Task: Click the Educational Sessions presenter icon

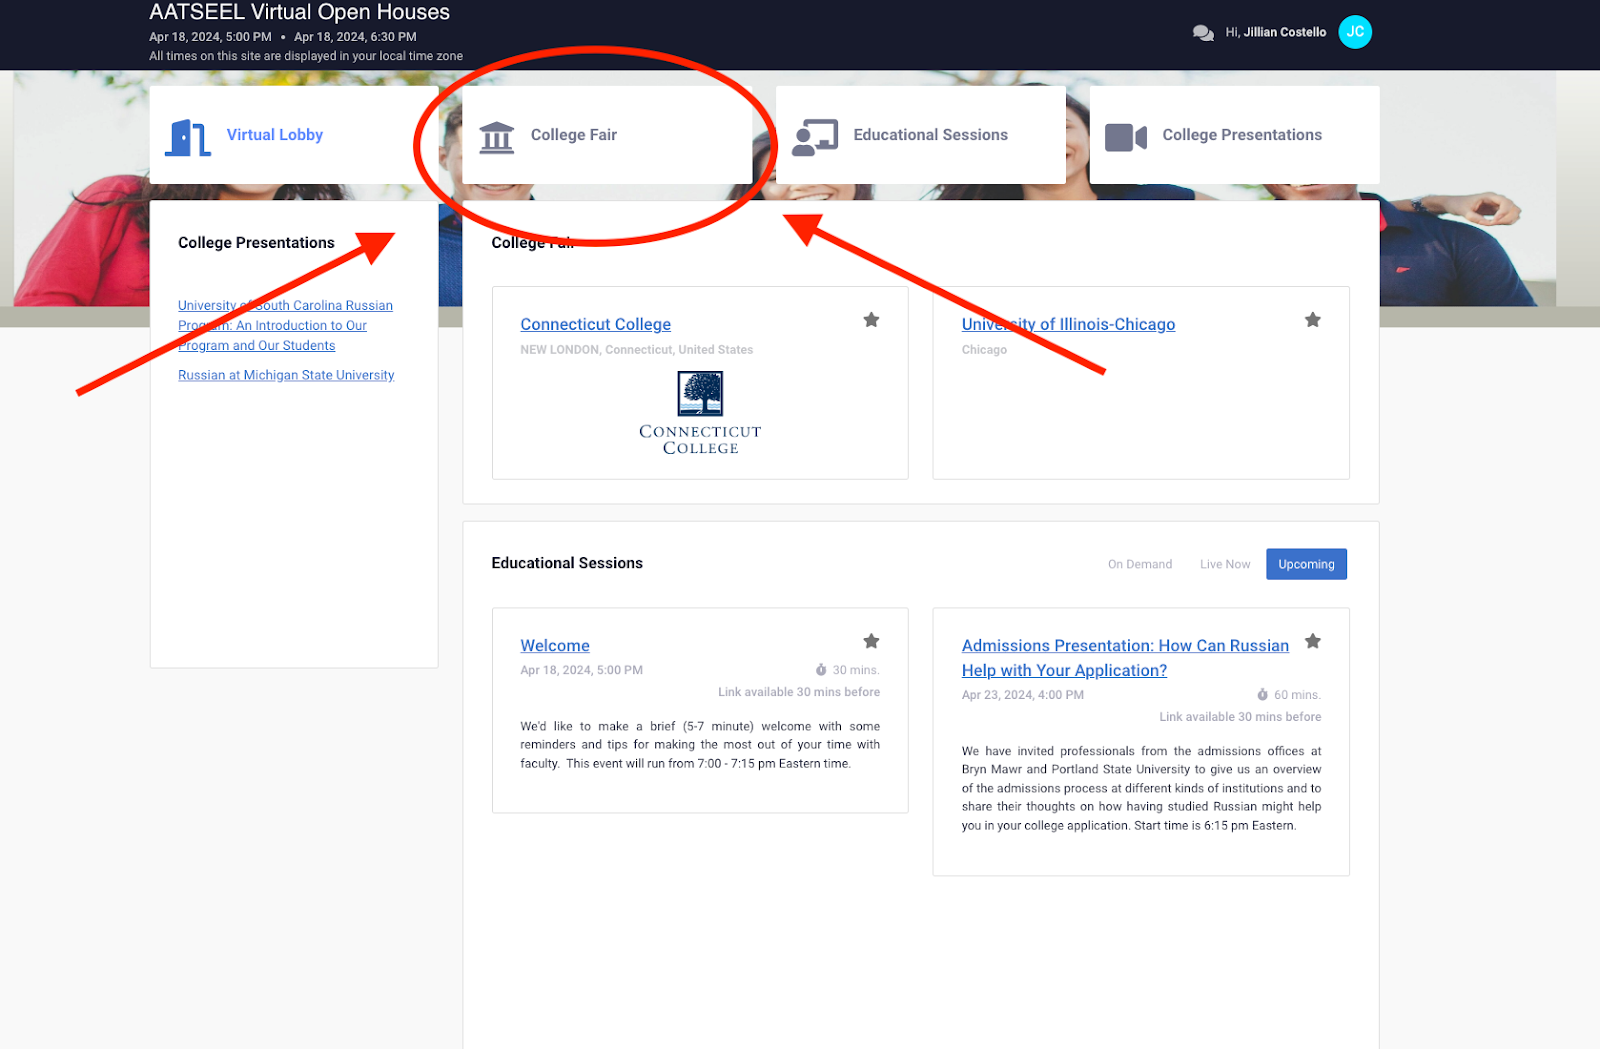Action: (x=815, y=137)
